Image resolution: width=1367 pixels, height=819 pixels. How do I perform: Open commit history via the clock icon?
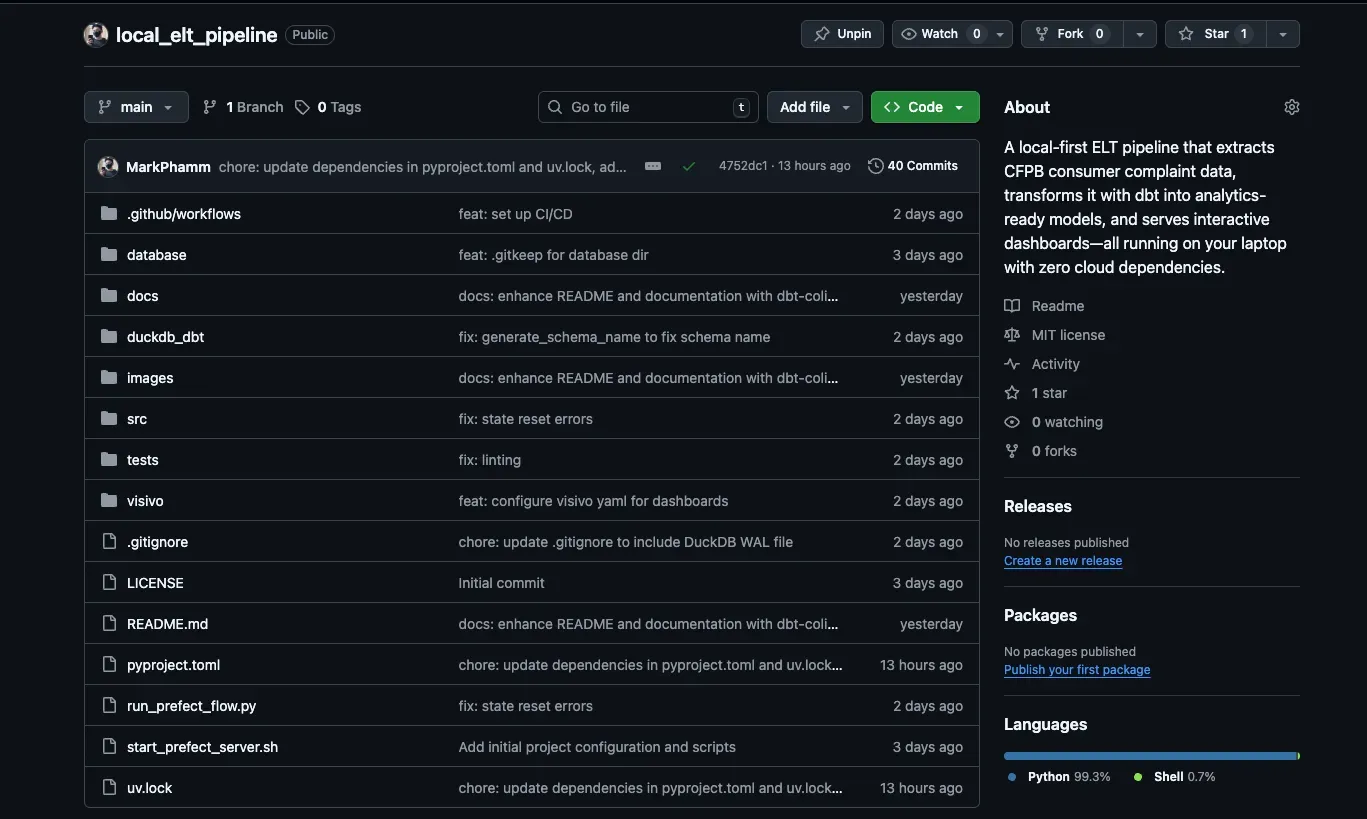[874, 165]
